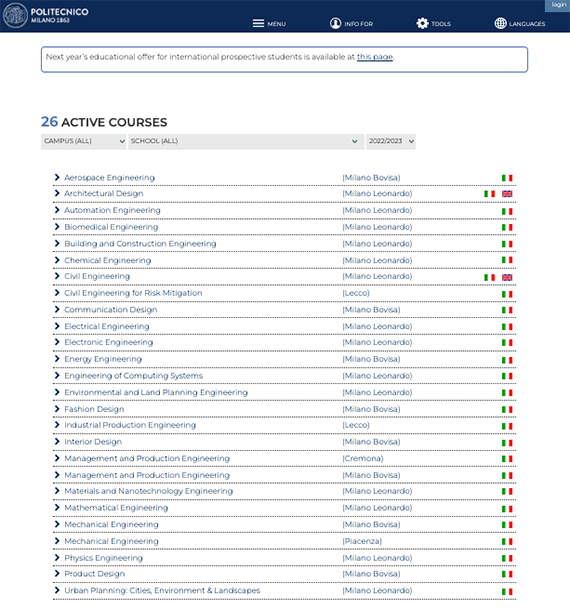Click the login tab at top right
The width and height of the screenshot is (570, 609).
click(558, 5)
